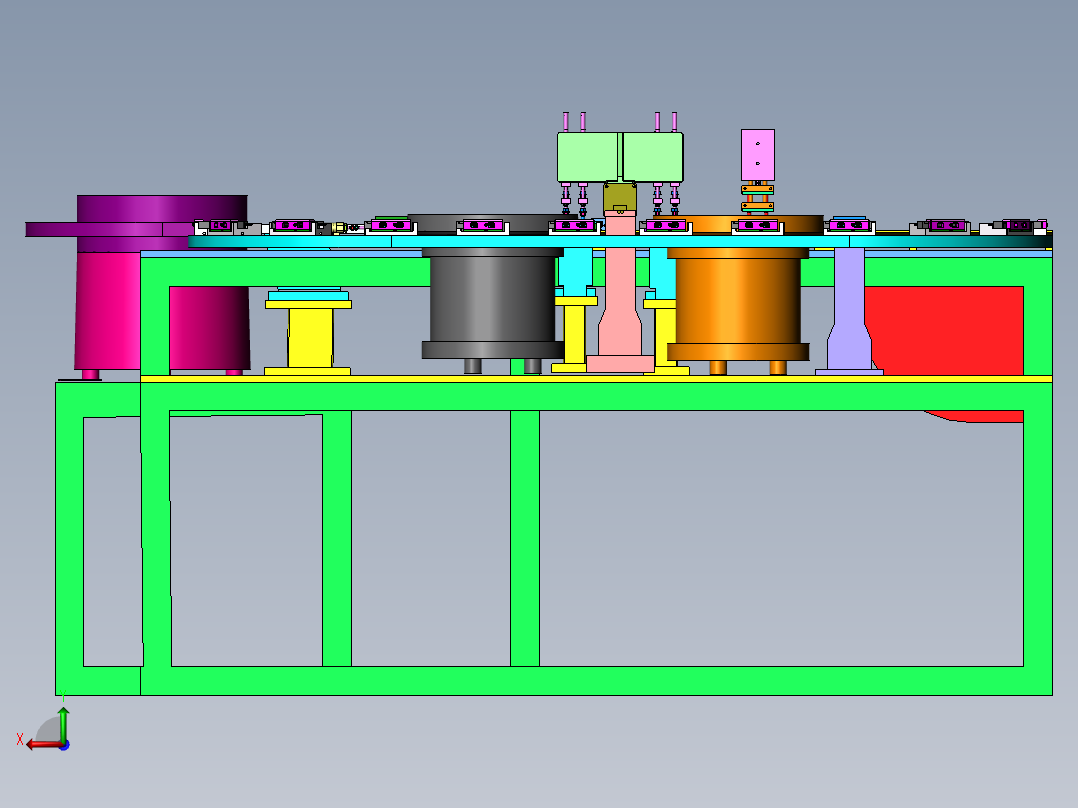The width and height of the screenshot is (1078, 808).
Task: Click the red X axis arrow of triad
Action: pyautogui.click(x=43, y=745)
